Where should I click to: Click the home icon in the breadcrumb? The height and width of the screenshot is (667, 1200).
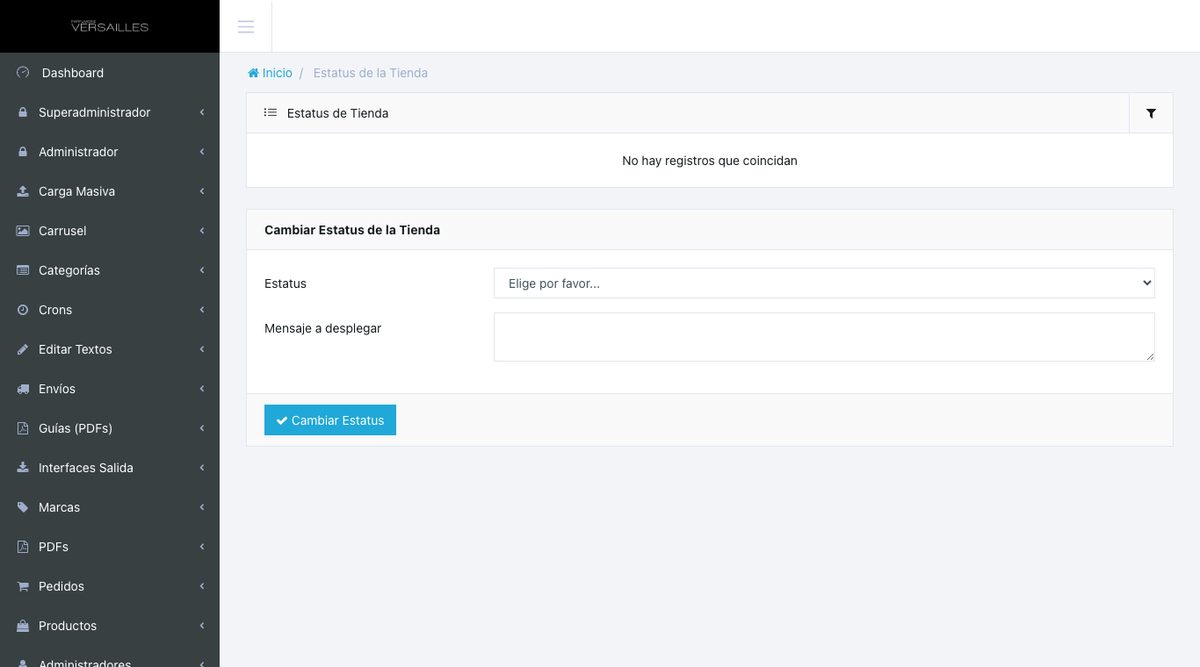click(x=253, y=73)
